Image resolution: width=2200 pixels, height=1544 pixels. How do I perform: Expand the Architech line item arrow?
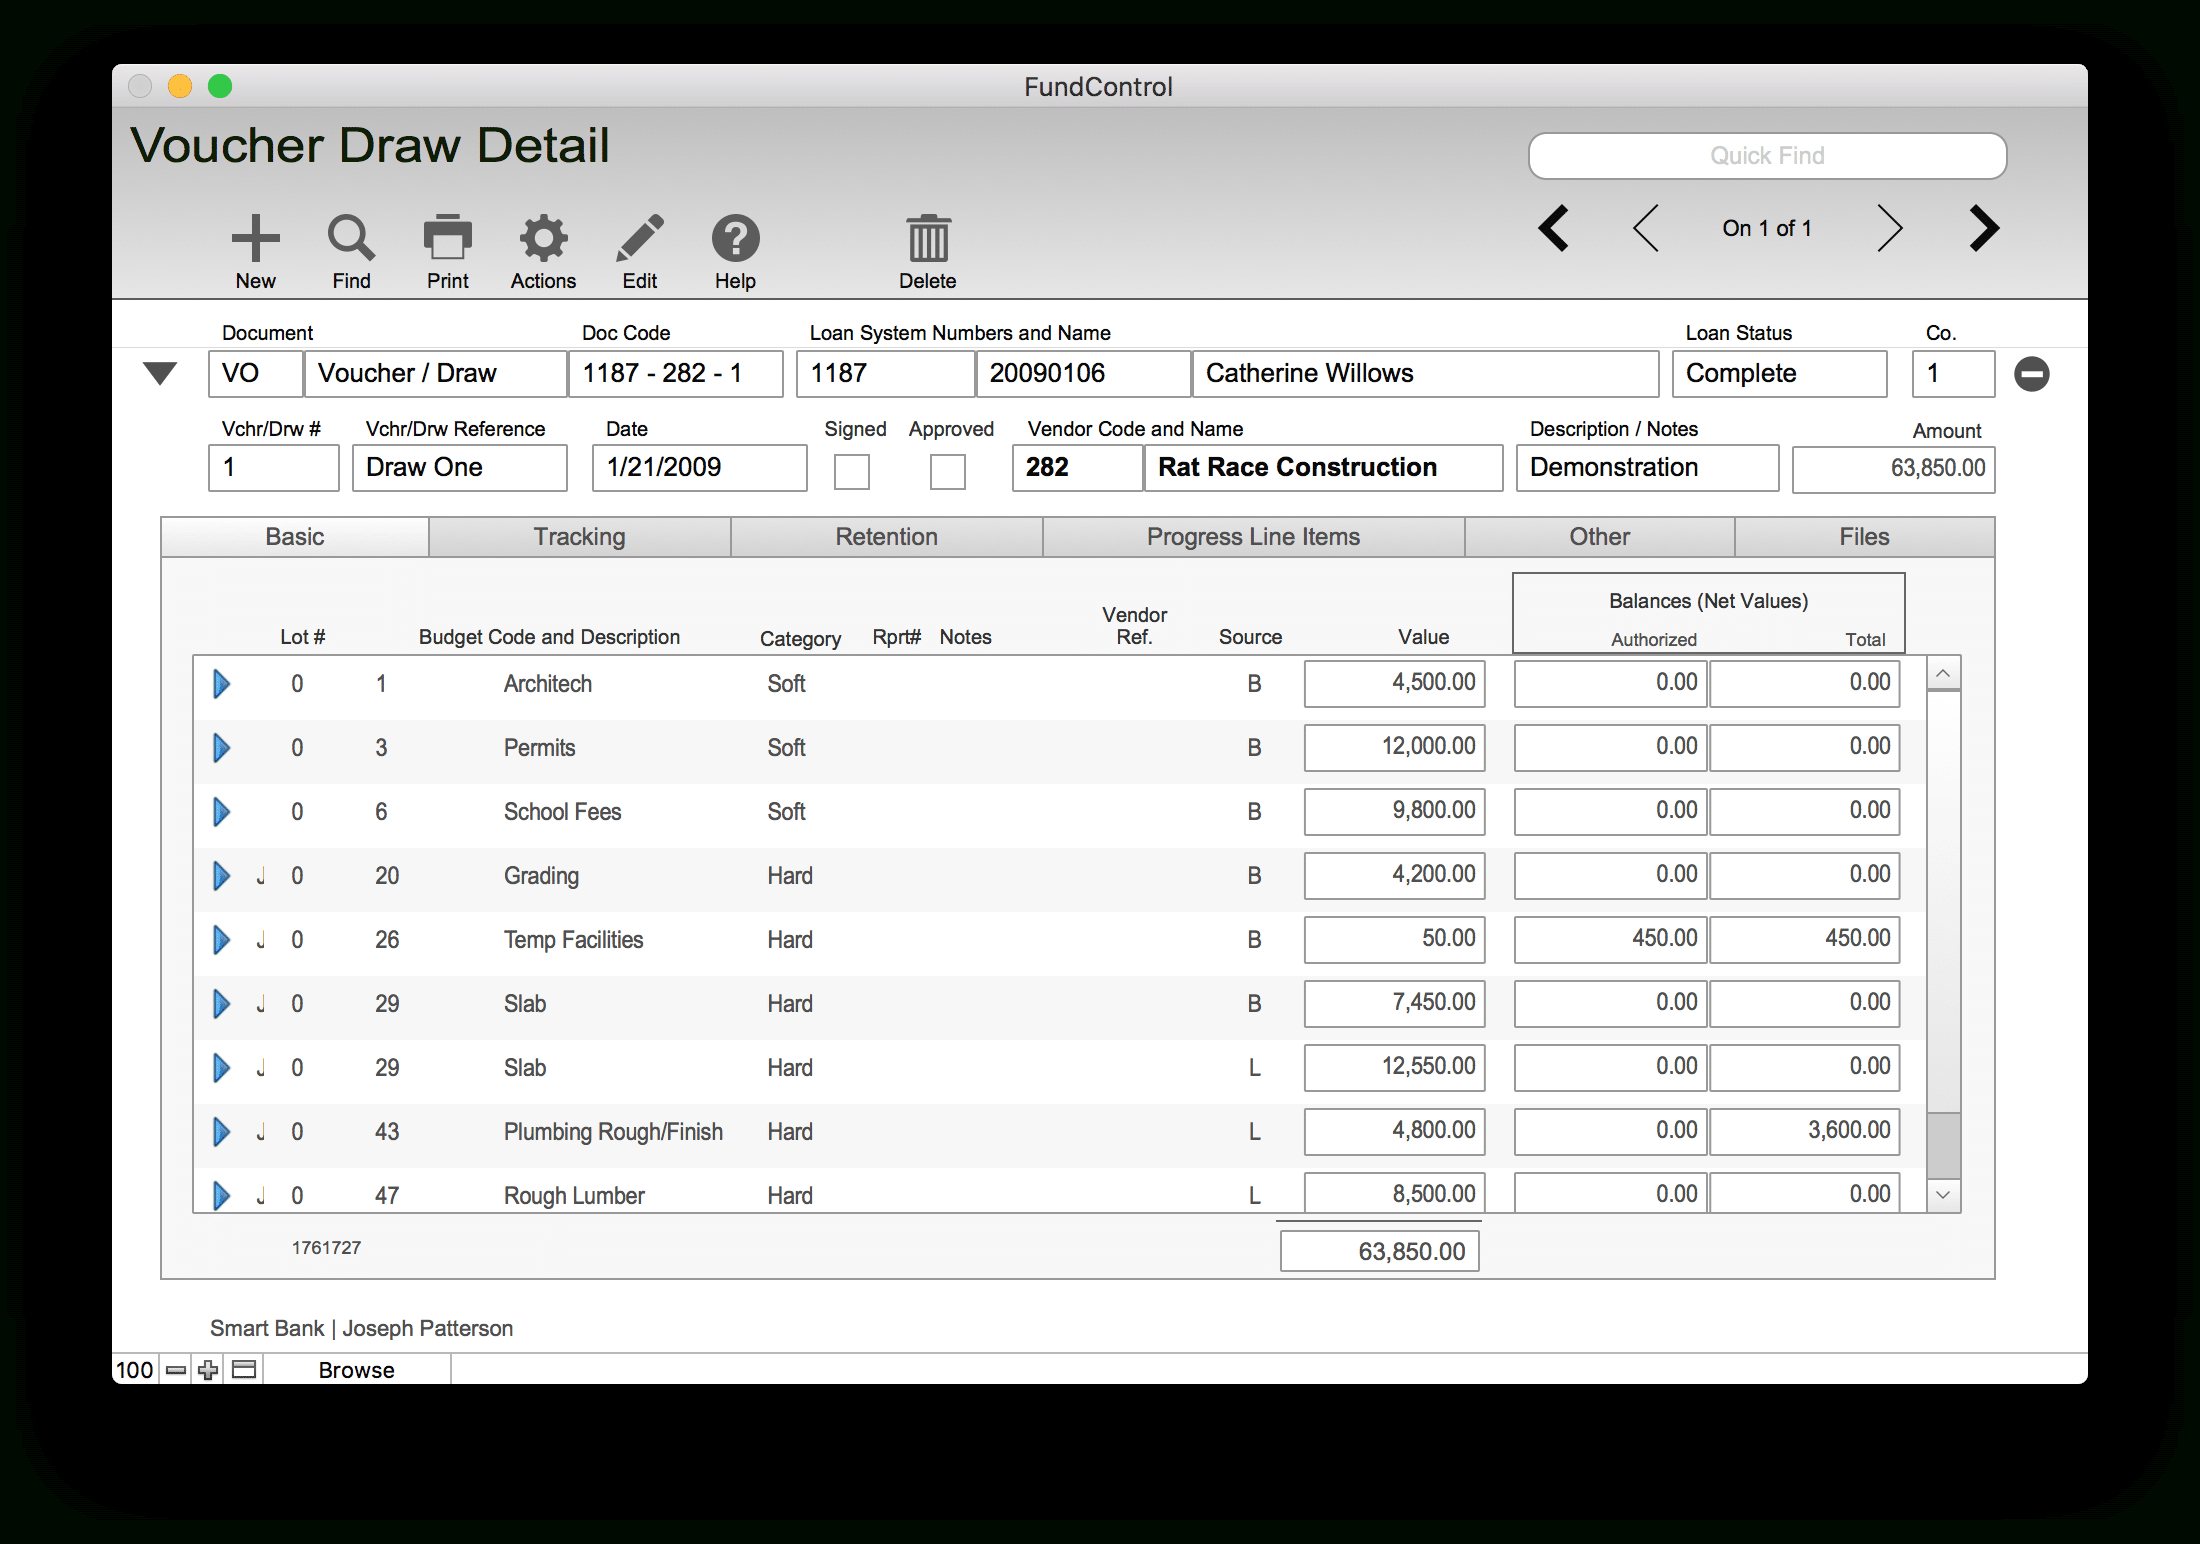tap(222, 684)
